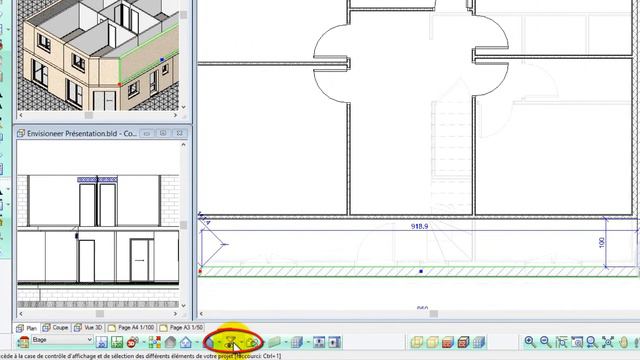Click the up scroll arrow in the Coupe window
The height and width of the screenshot is (360, 640).
(183, 144)
